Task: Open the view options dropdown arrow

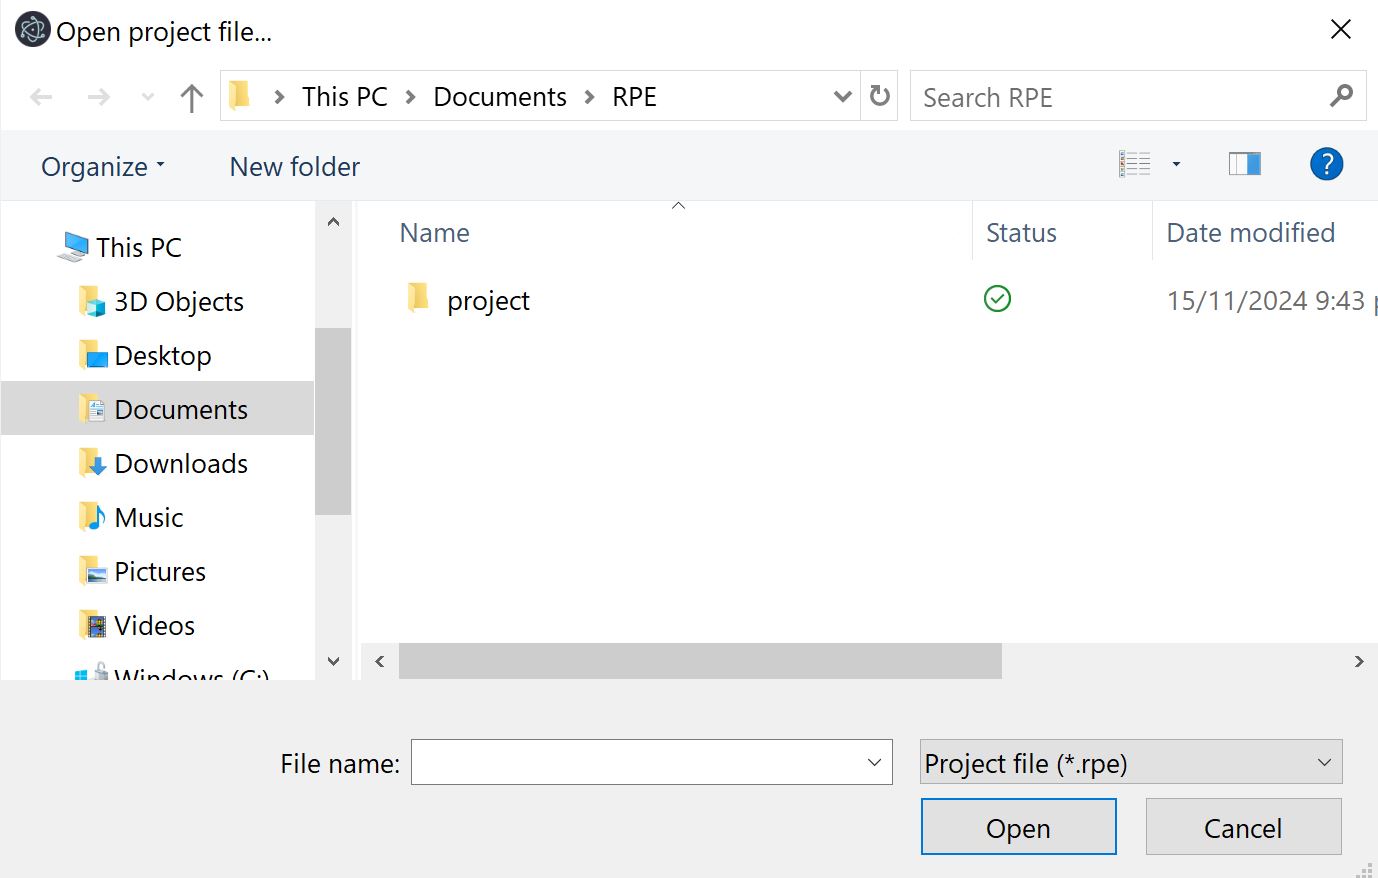Action: tap(1176, 164)
